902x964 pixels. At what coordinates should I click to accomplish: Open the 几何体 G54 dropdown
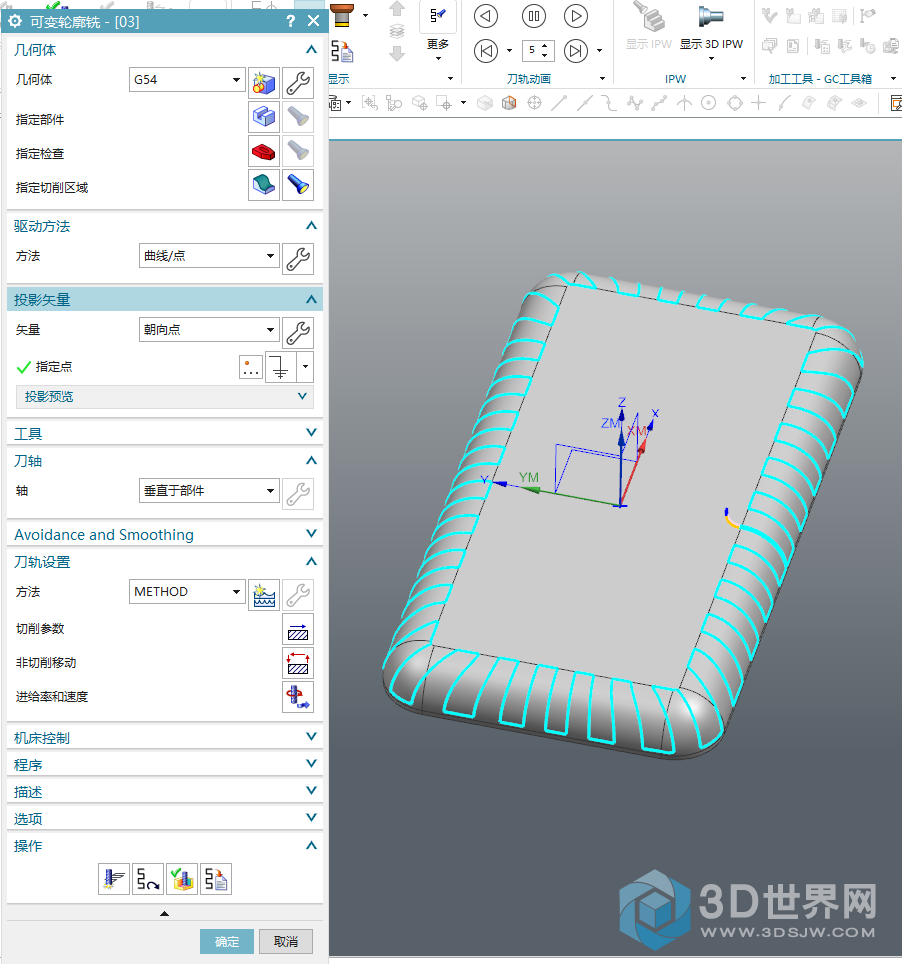(x=187, y=79)
